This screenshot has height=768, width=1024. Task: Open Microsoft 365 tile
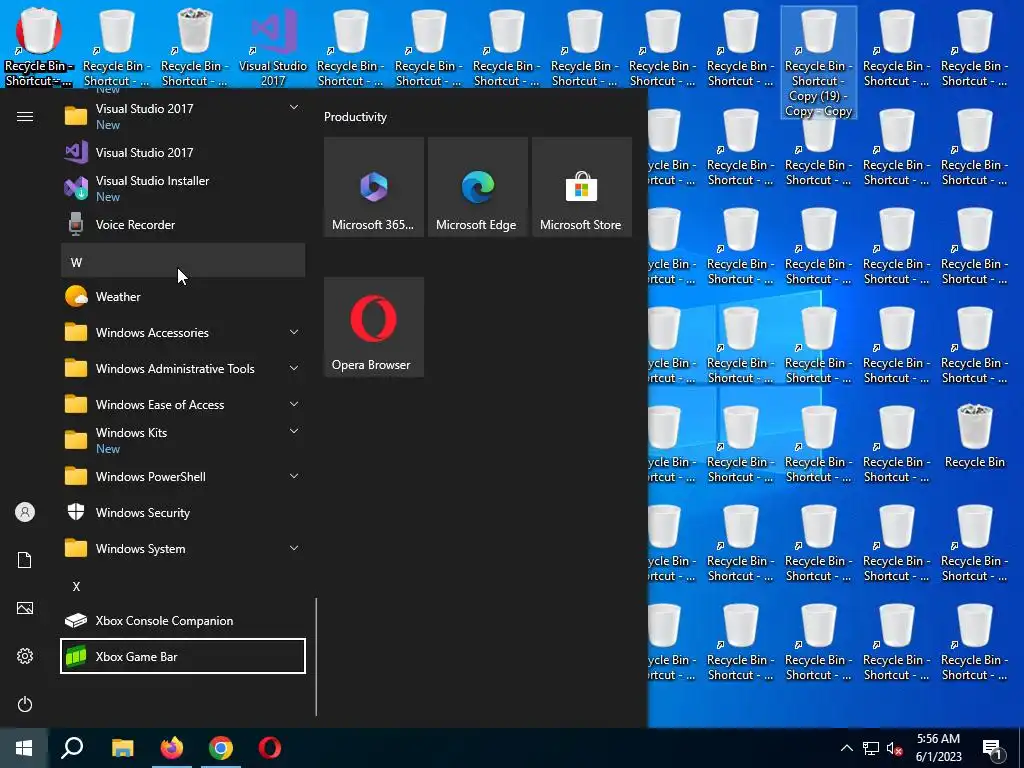pos(374,187)
